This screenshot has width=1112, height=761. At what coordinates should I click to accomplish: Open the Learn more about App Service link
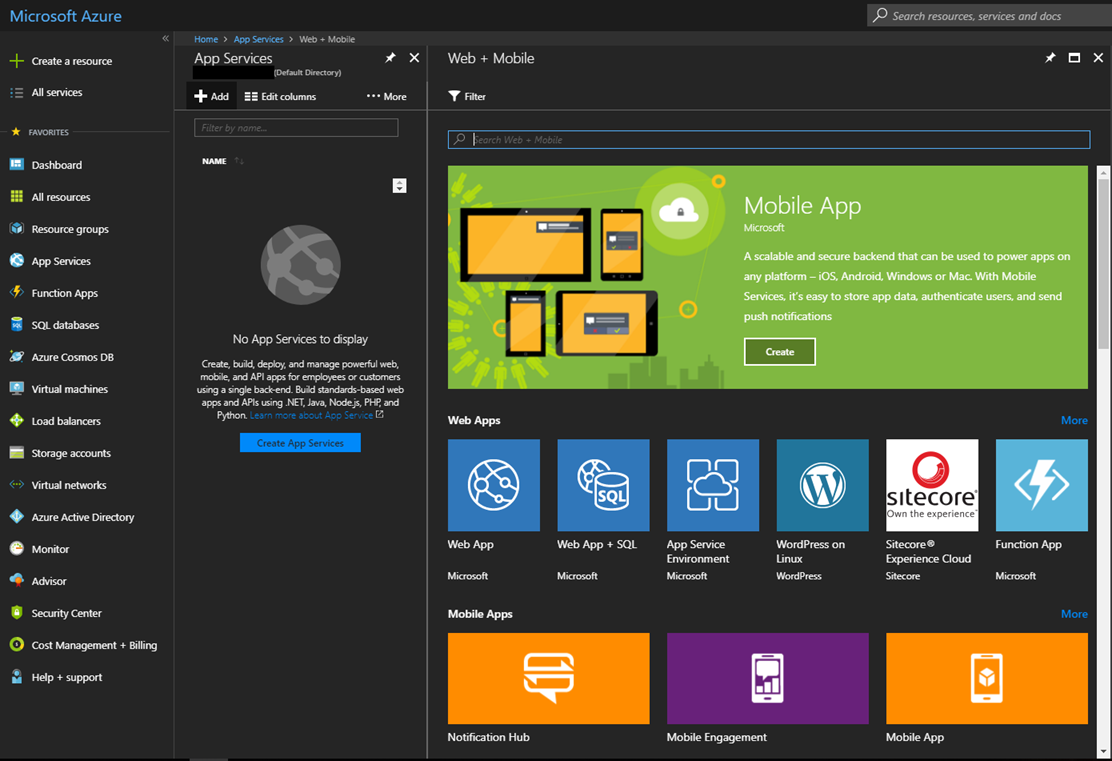pos(311,415)
